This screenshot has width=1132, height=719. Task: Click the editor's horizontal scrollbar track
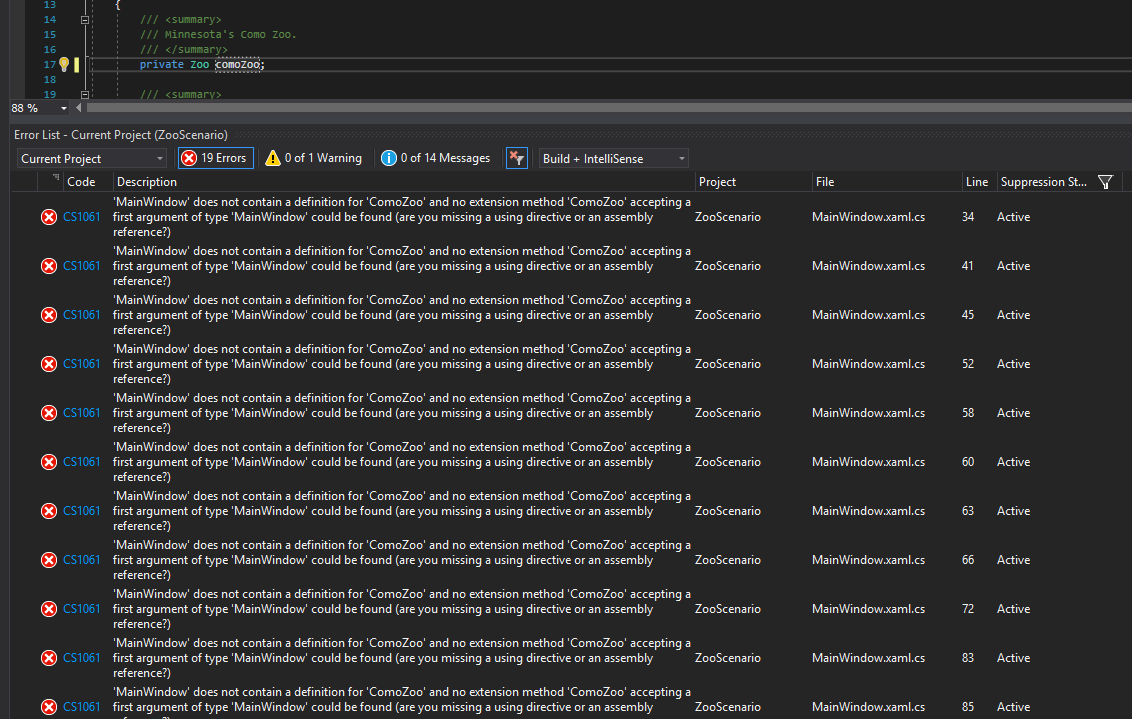click(x=600, y=107)
